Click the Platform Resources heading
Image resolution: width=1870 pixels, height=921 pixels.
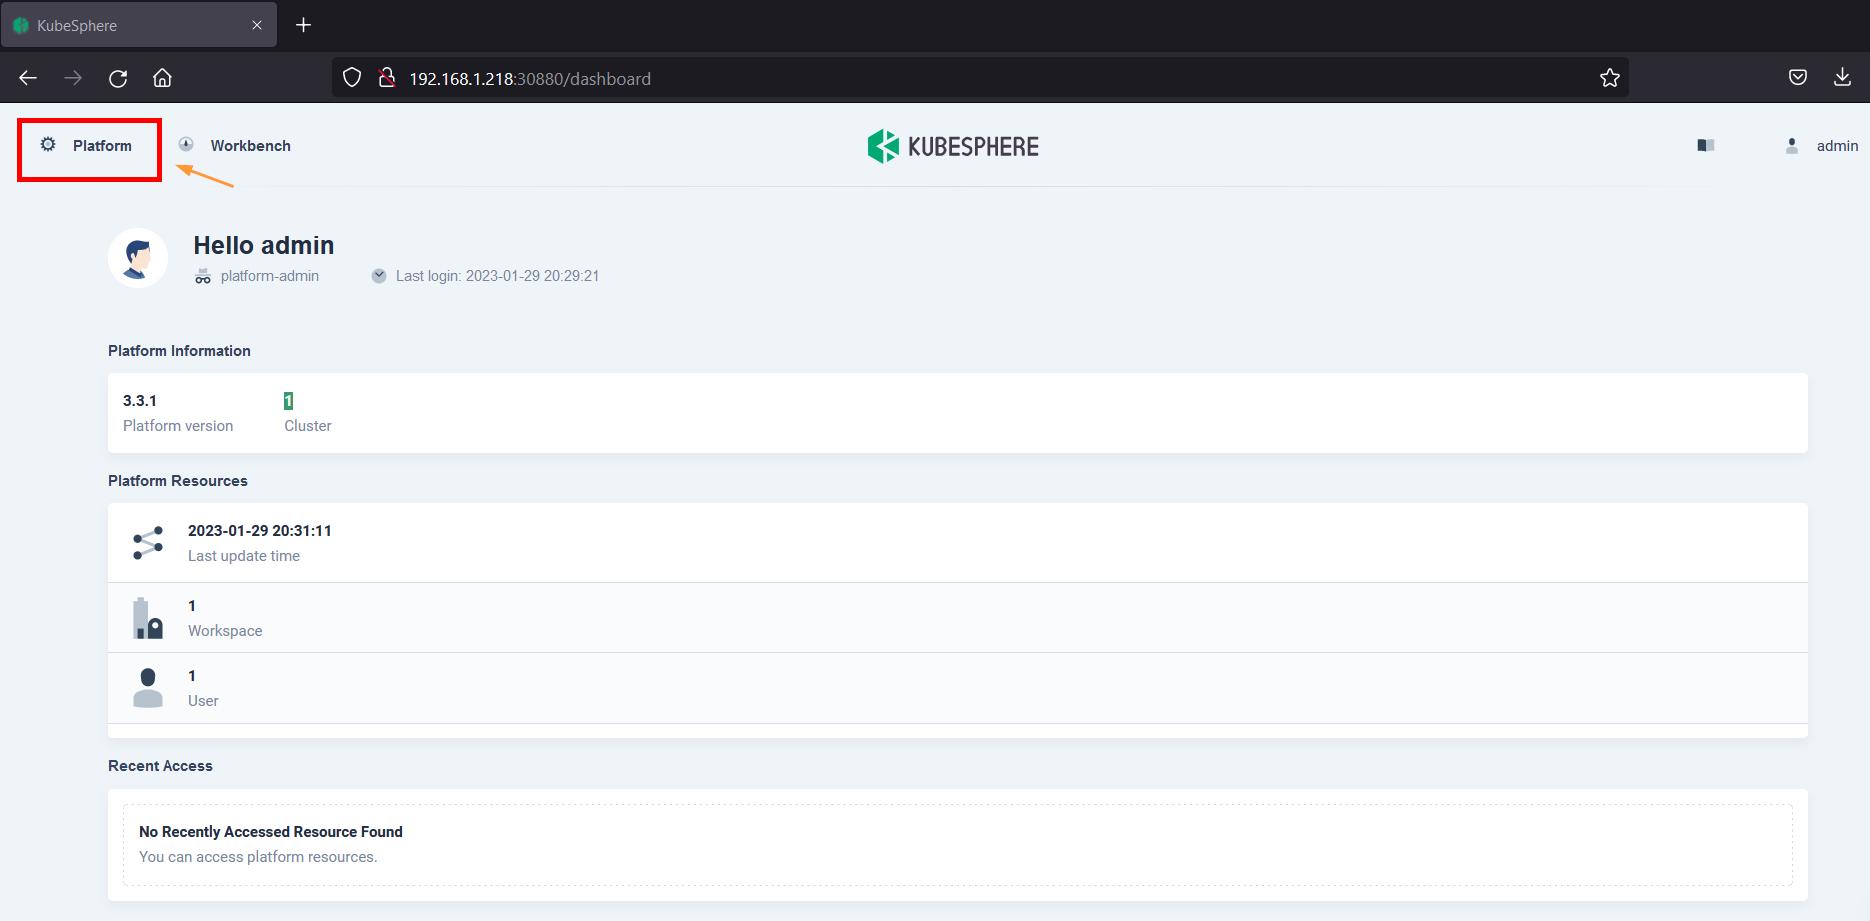178,481
